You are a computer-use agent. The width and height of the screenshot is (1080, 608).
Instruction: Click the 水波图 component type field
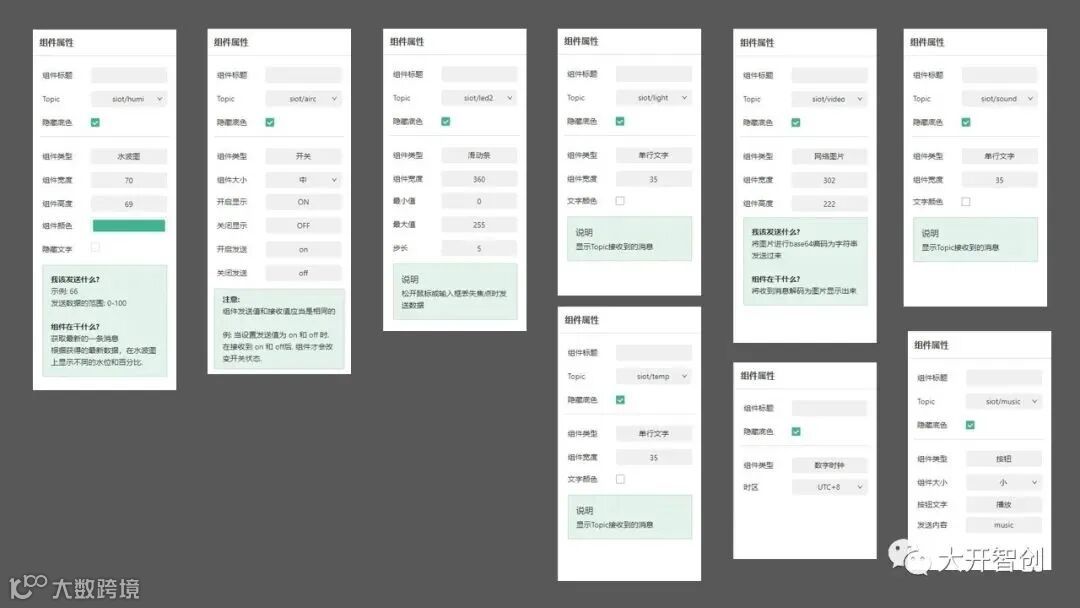[129, 156]
